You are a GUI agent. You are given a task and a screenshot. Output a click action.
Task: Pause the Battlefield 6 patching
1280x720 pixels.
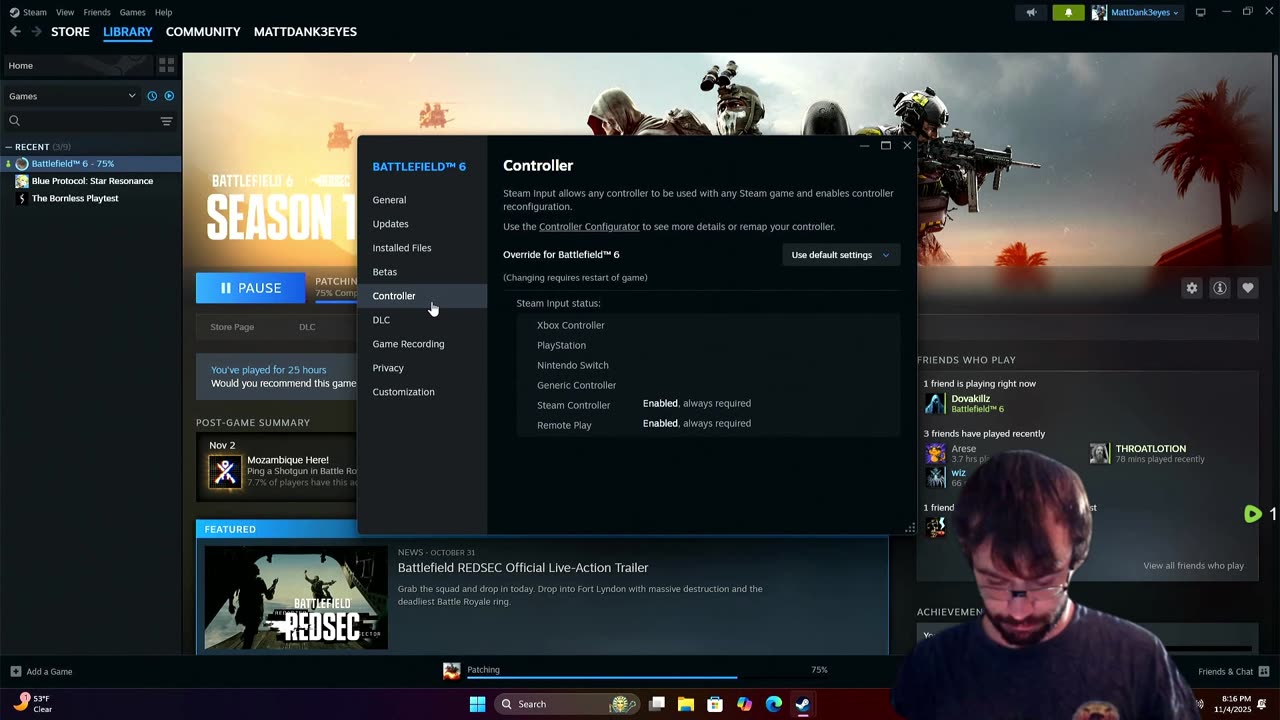(251, 288)
